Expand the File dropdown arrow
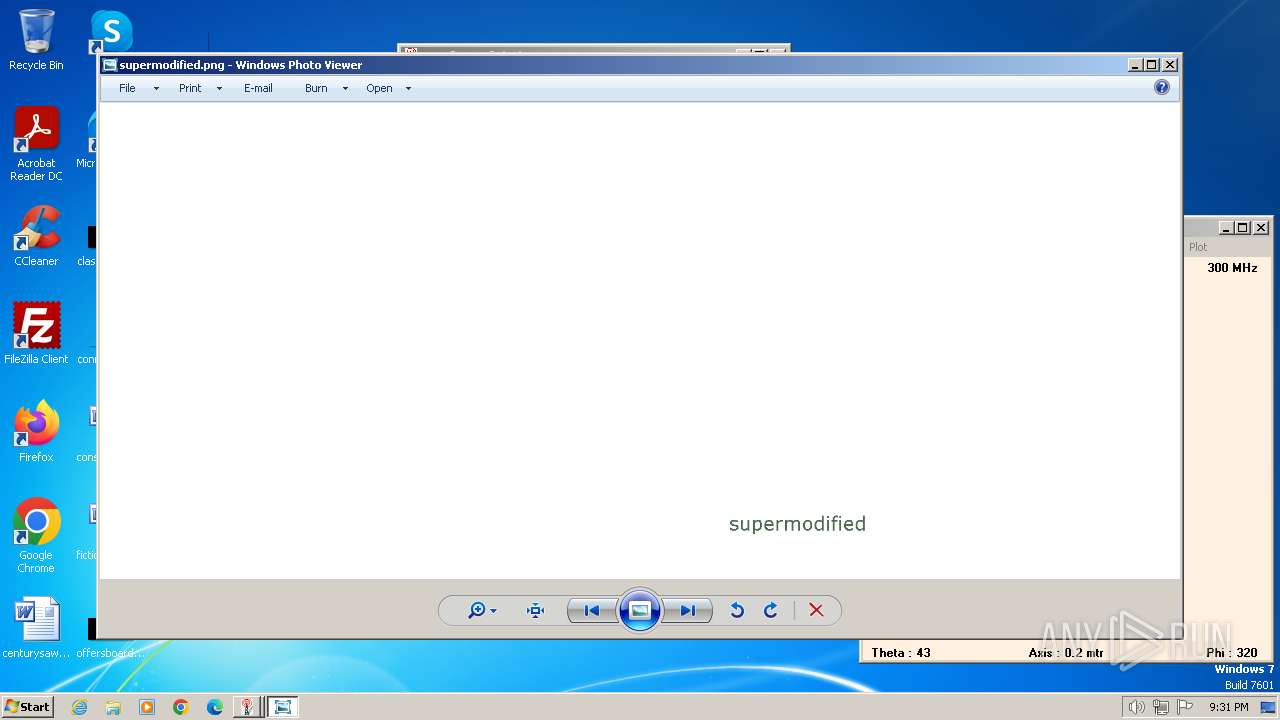The width and height of the screenshot is (1280, 720). (x=156, y=89)
